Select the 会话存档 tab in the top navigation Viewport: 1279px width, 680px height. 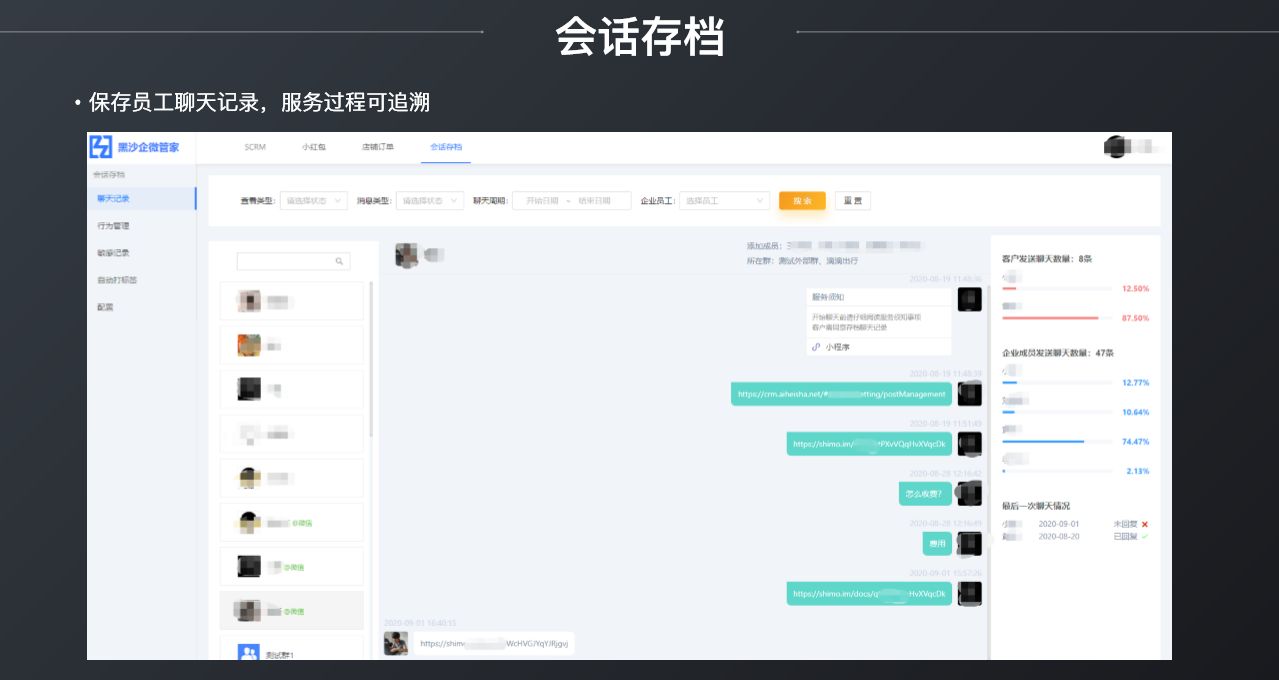pos(446,147)
